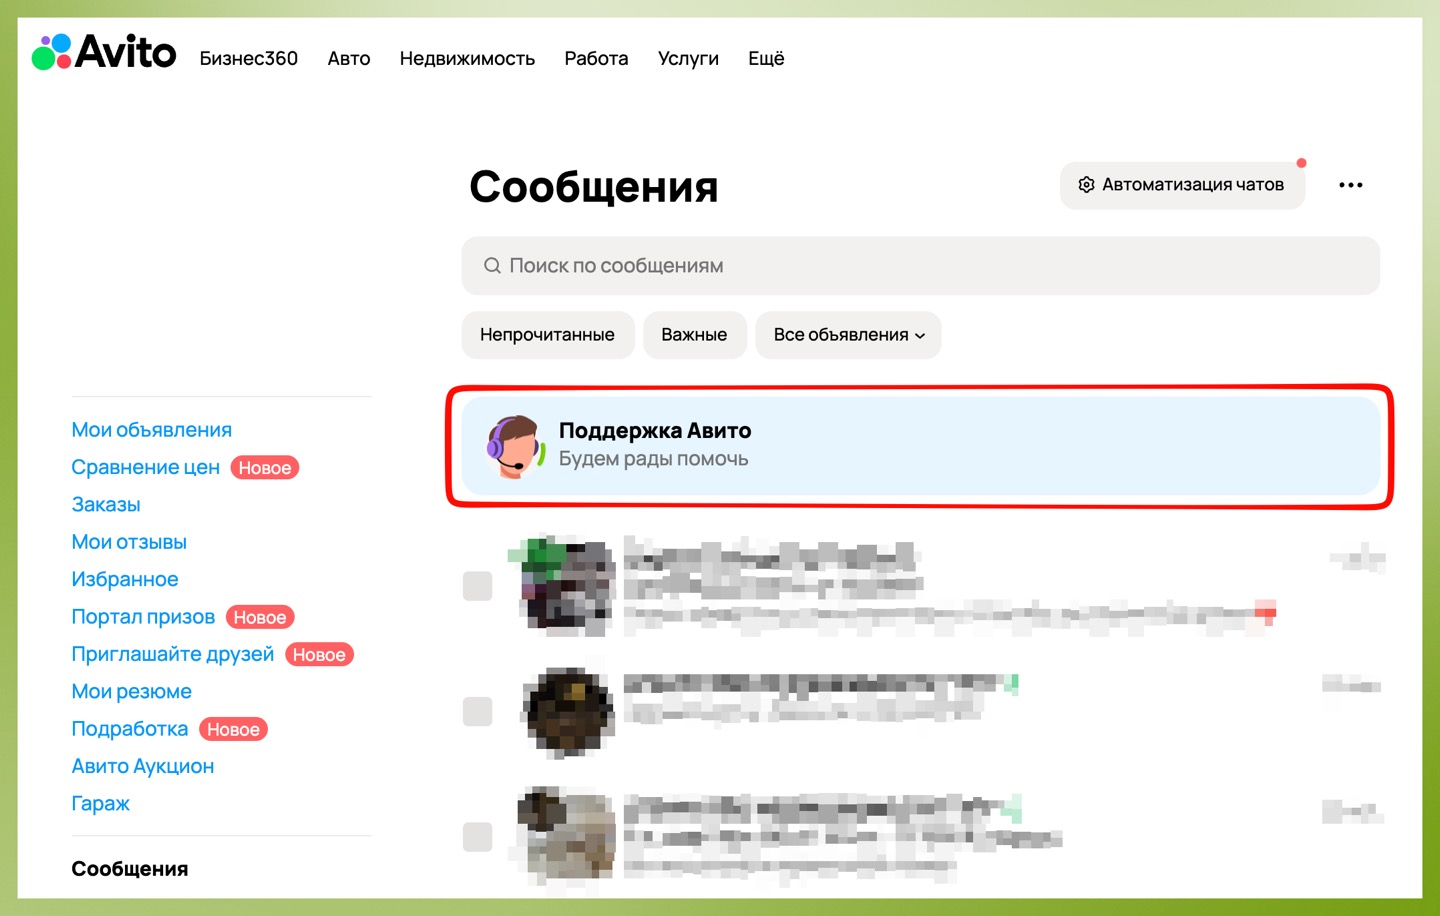This screenshot has height=916, width=1440.
Task: Go to Мои объявления in the sidebar
Action: coord(151,430)
